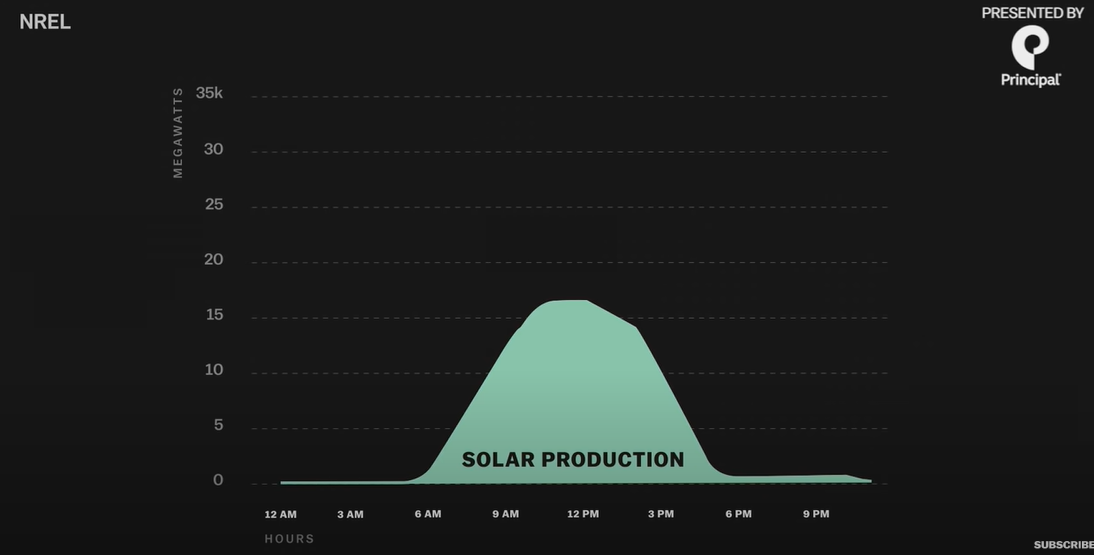Click the 9 PM time label
Screen dimensions: 1094x555
coord(816,514)
